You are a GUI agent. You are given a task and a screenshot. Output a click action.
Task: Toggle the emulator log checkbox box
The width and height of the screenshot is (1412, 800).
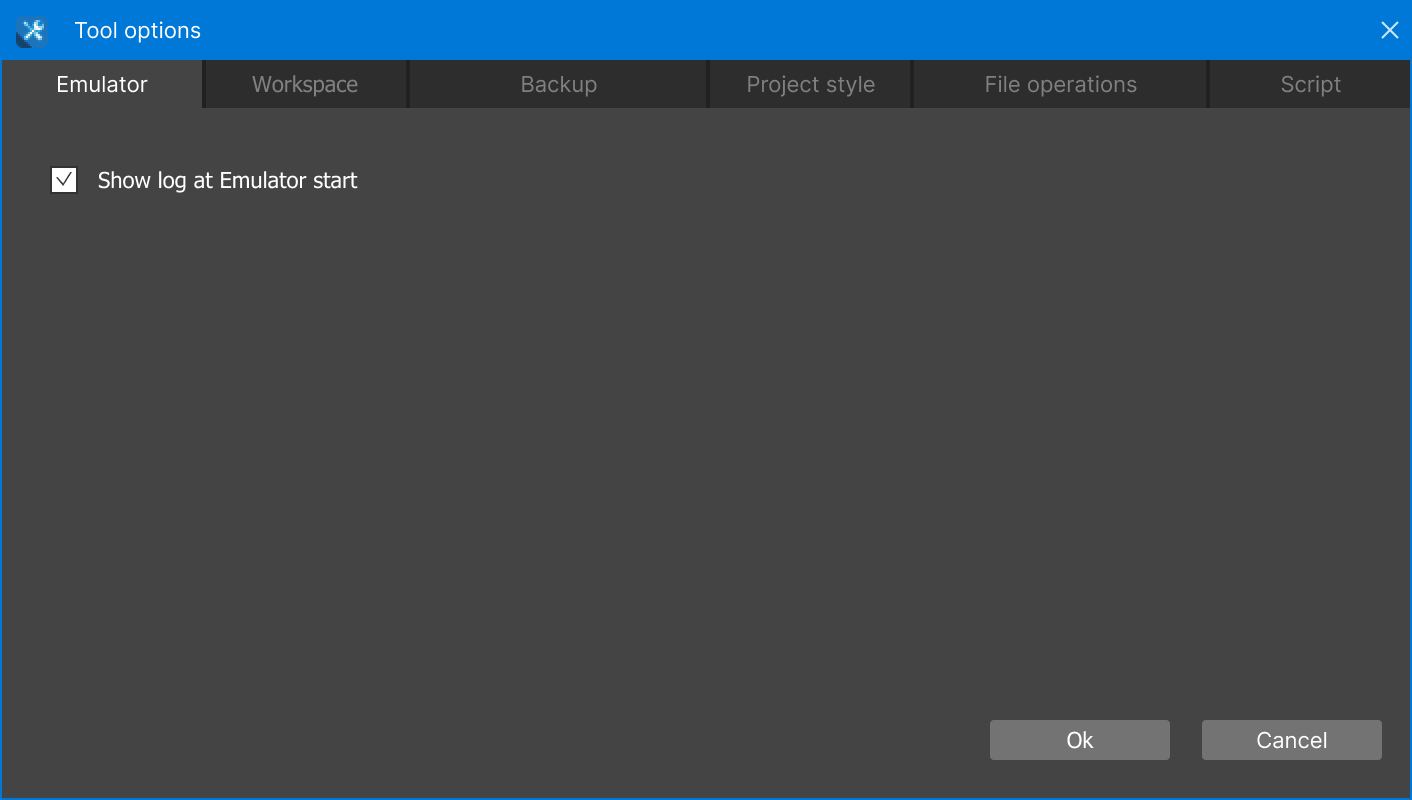point(64,181)
